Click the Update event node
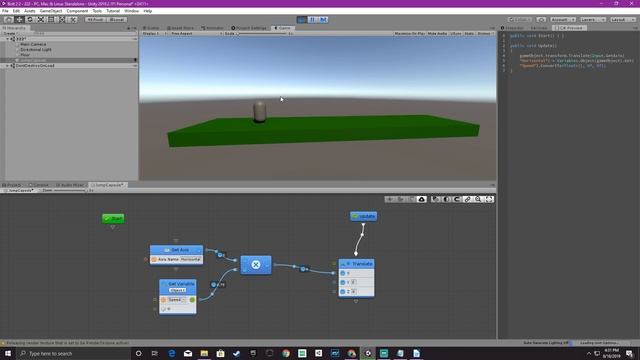Screen dimensions: 640x360 tap(363, 216)
